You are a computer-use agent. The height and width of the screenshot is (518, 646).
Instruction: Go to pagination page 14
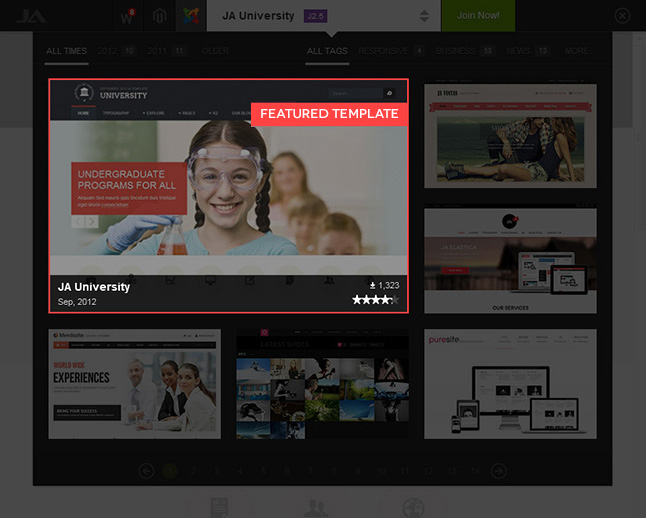coord(475,471)
